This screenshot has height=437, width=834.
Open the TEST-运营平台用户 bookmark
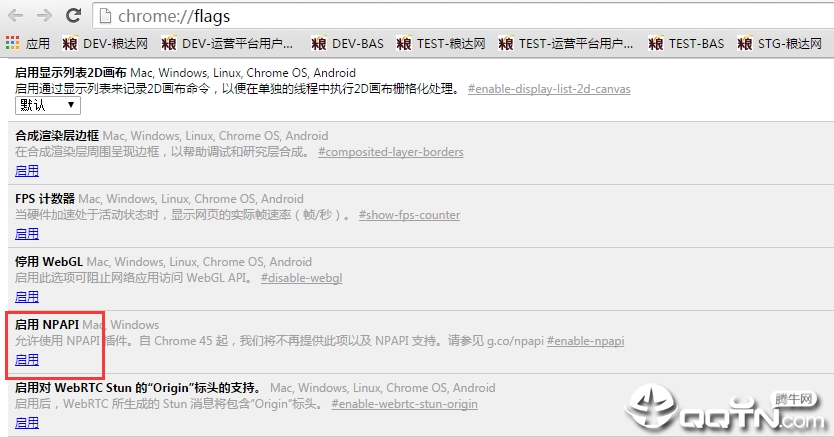click(566, 43)
